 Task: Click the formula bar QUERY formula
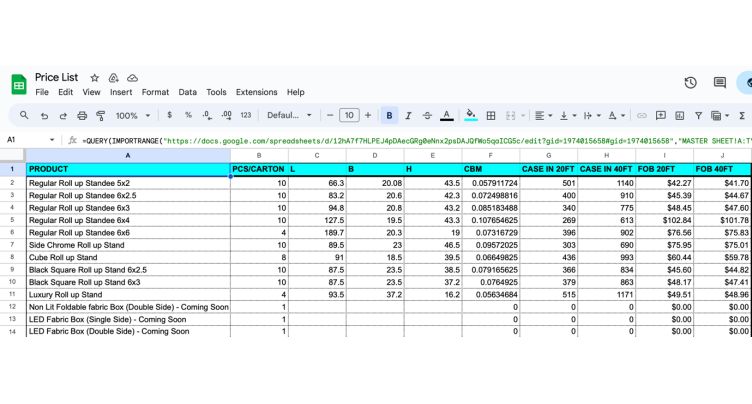[x=416, y=141]
